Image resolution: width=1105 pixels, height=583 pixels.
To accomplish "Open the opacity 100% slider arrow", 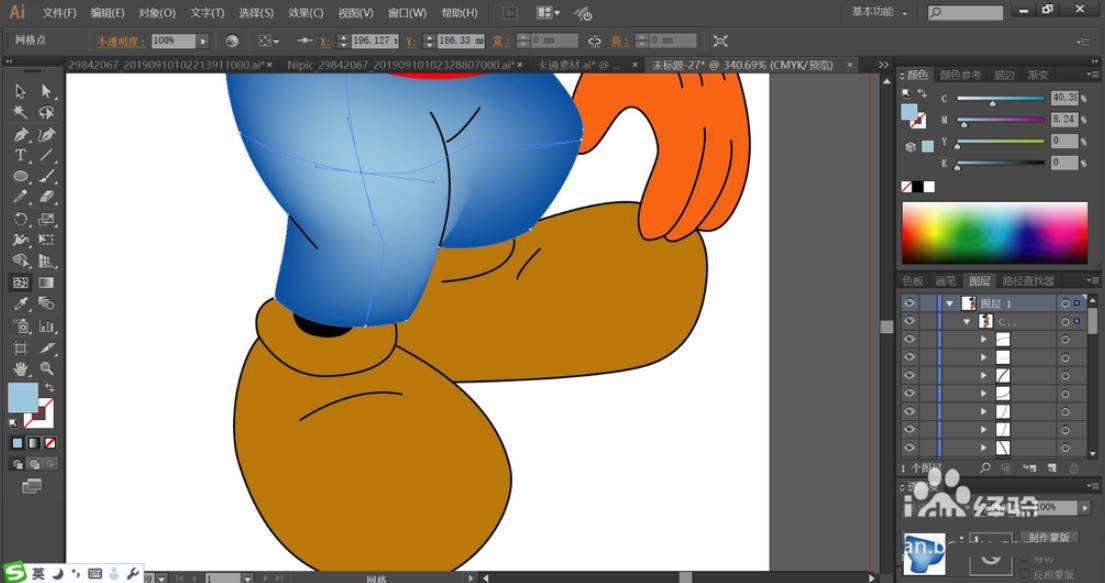I will click(203, 41).
